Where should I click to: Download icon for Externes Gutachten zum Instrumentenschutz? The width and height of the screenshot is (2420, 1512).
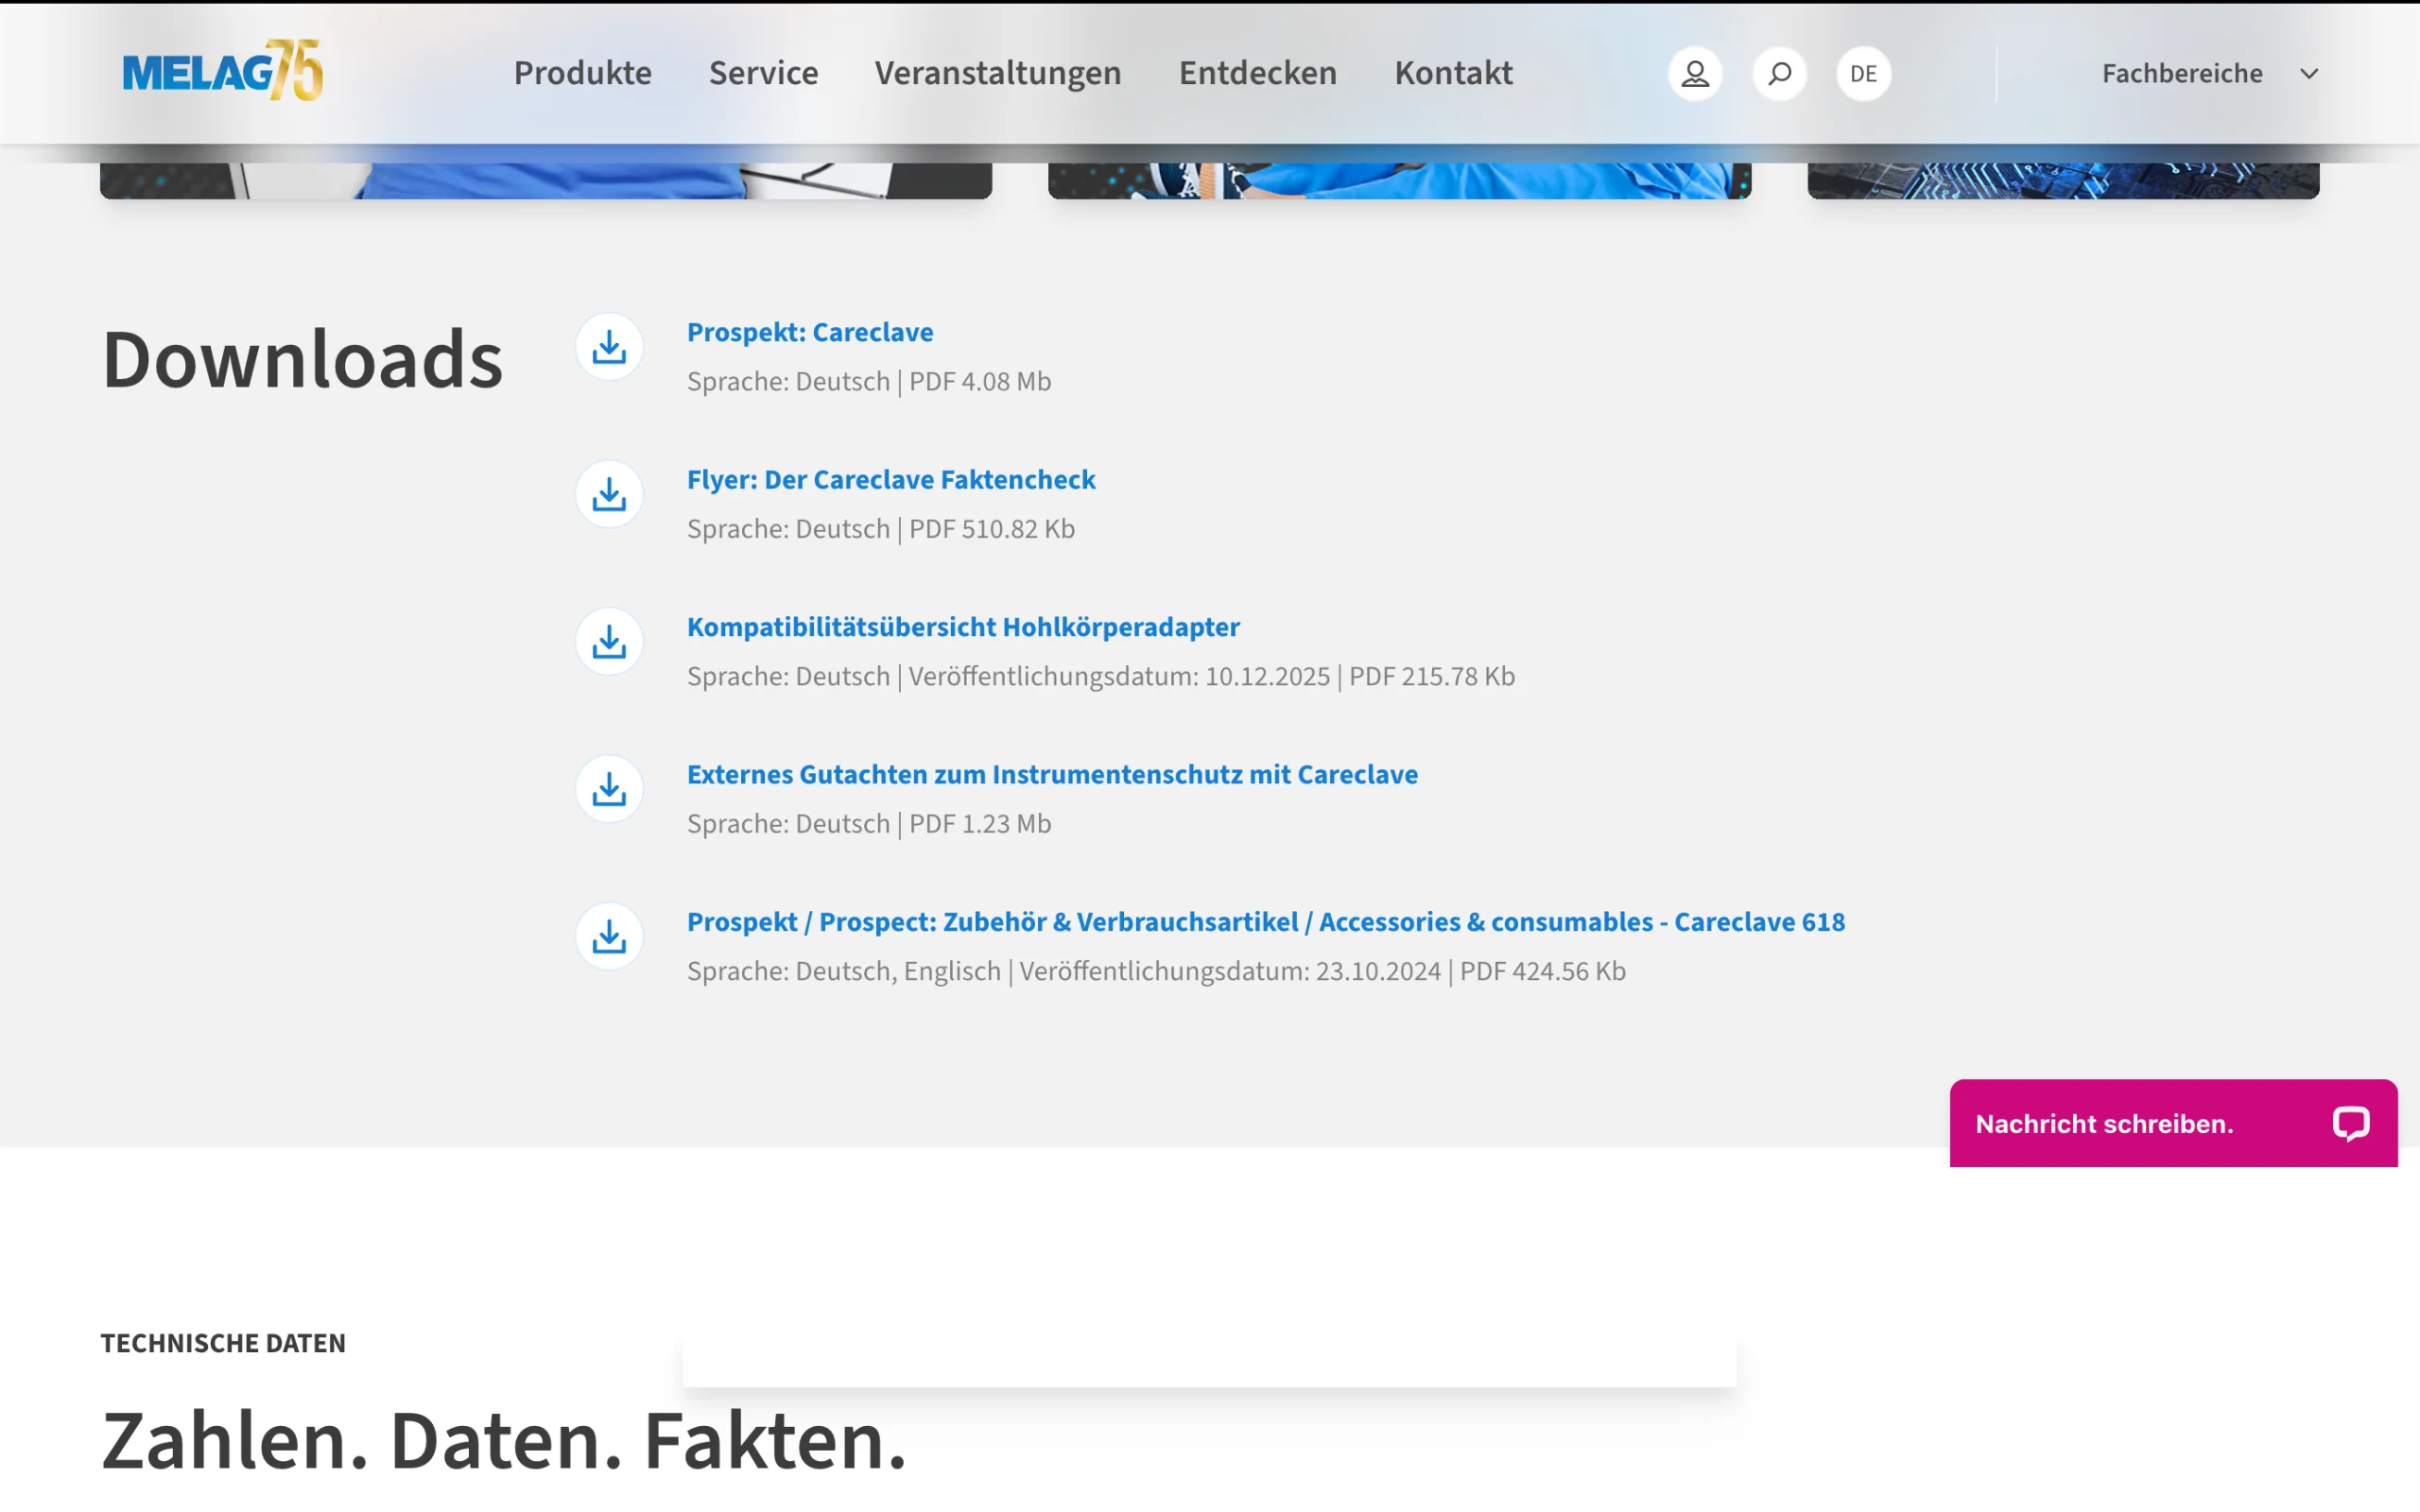point(609,789)
